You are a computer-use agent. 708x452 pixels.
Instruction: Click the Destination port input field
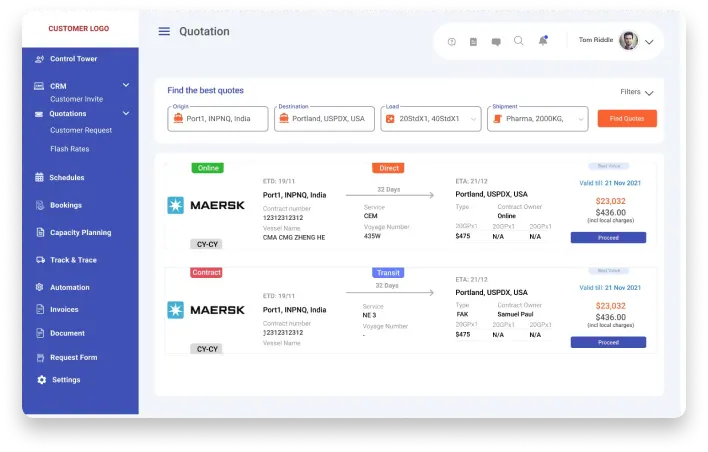point(324,119)
